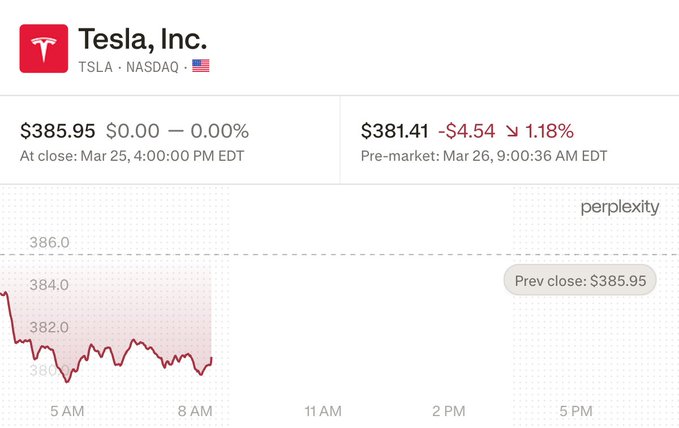The width and height of the screenshot is (679, 428).
Task: Click the -$4.54 price change value
Action: tap(466, 131)
